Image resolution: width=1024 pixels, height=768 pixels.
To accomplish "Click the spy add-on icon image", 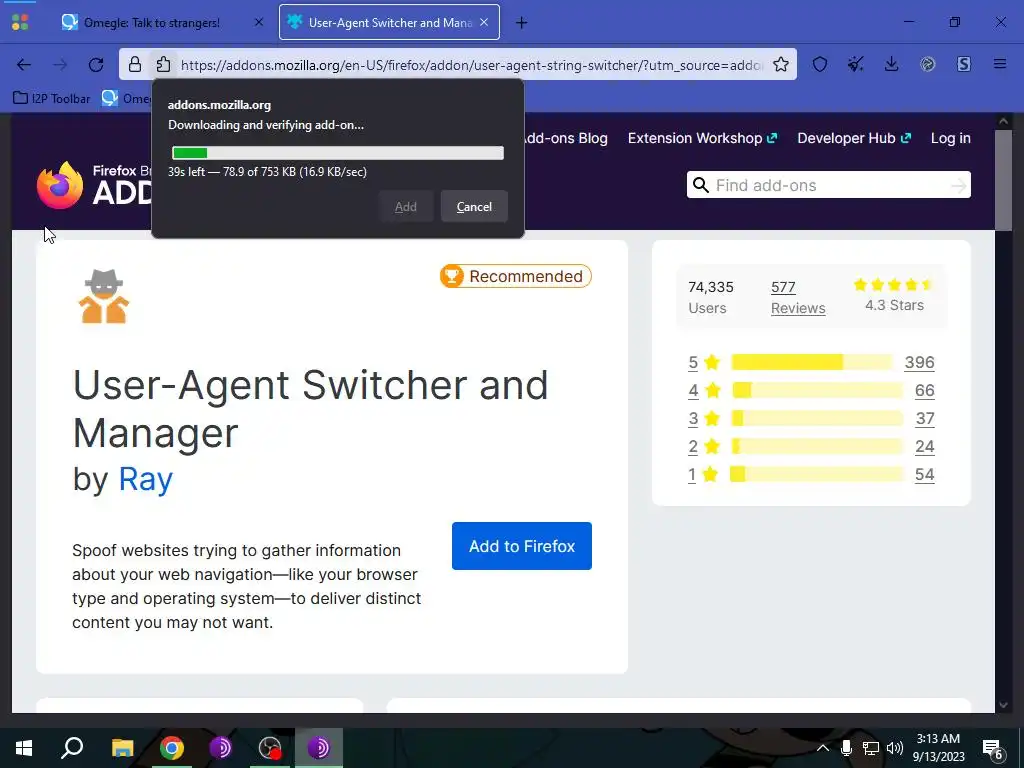I will (104, 296).
